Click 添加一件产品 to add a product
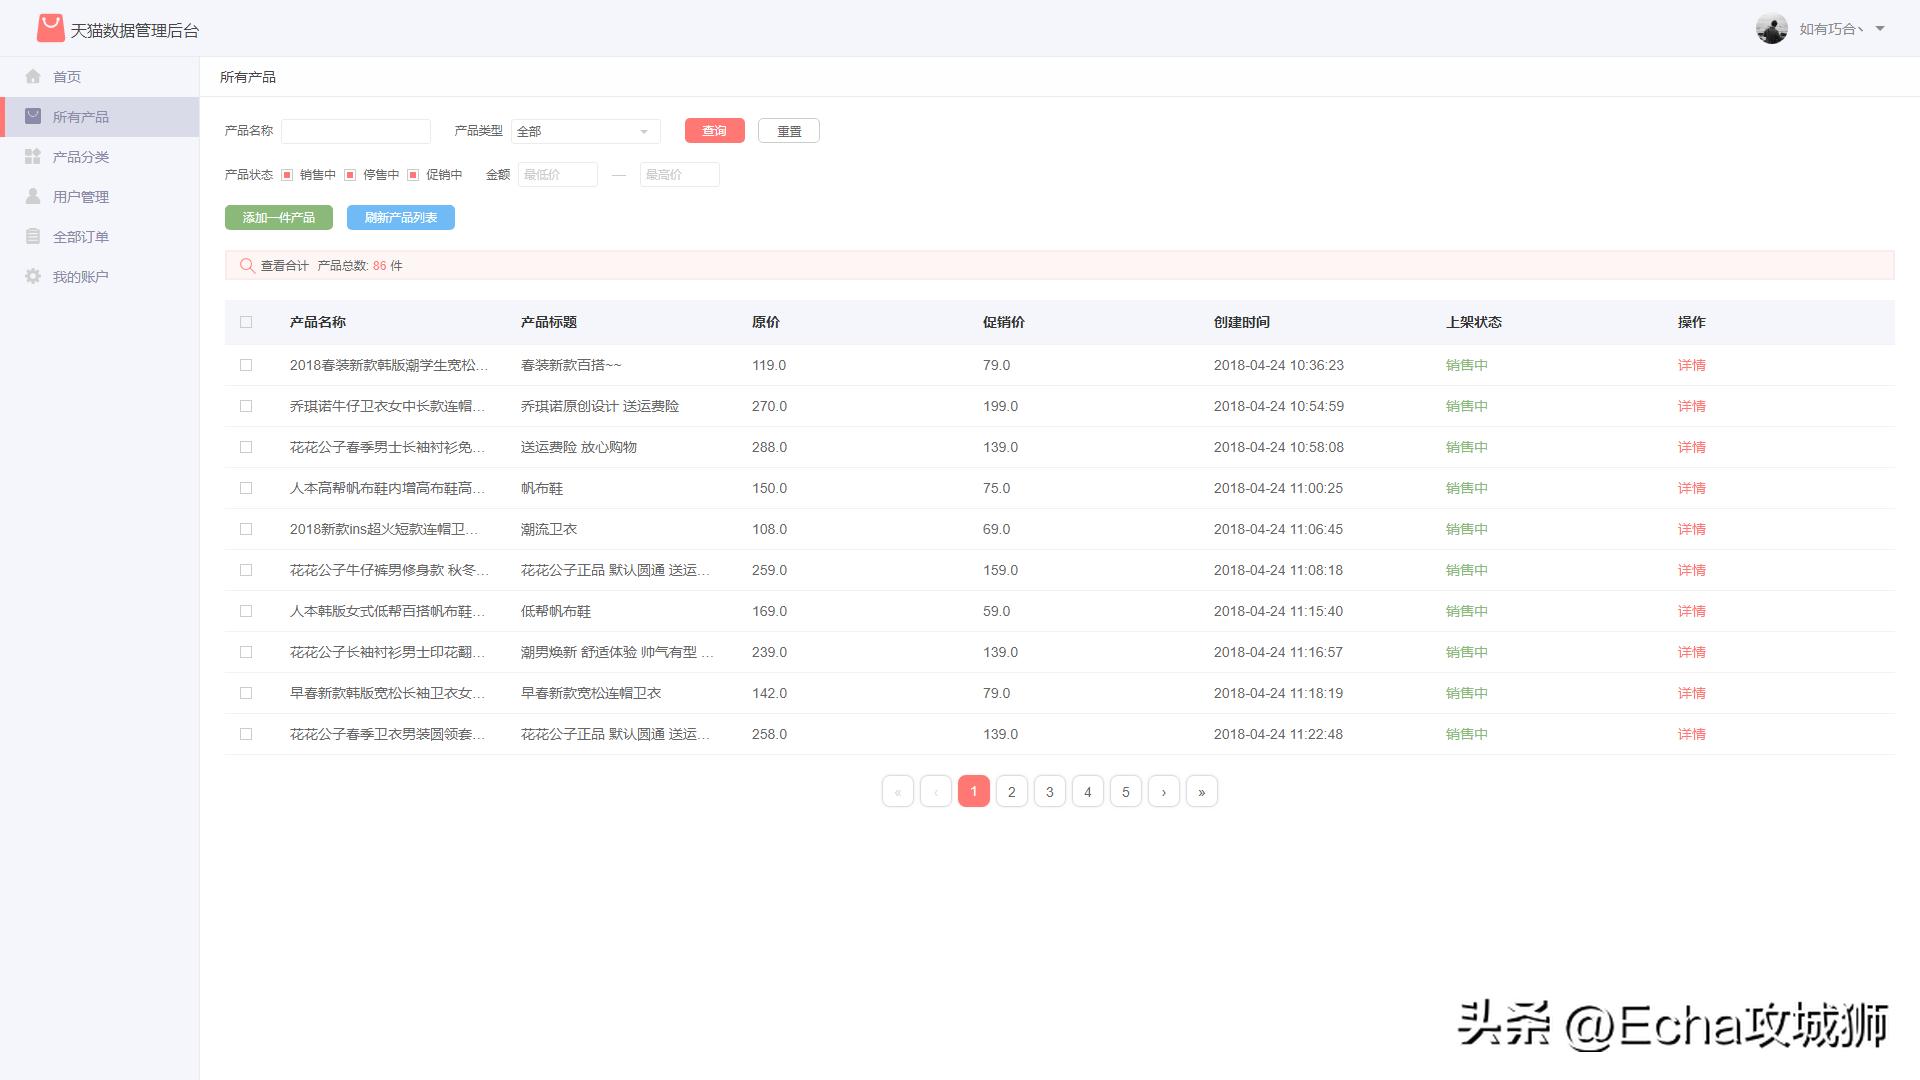 tap(278, 217)
